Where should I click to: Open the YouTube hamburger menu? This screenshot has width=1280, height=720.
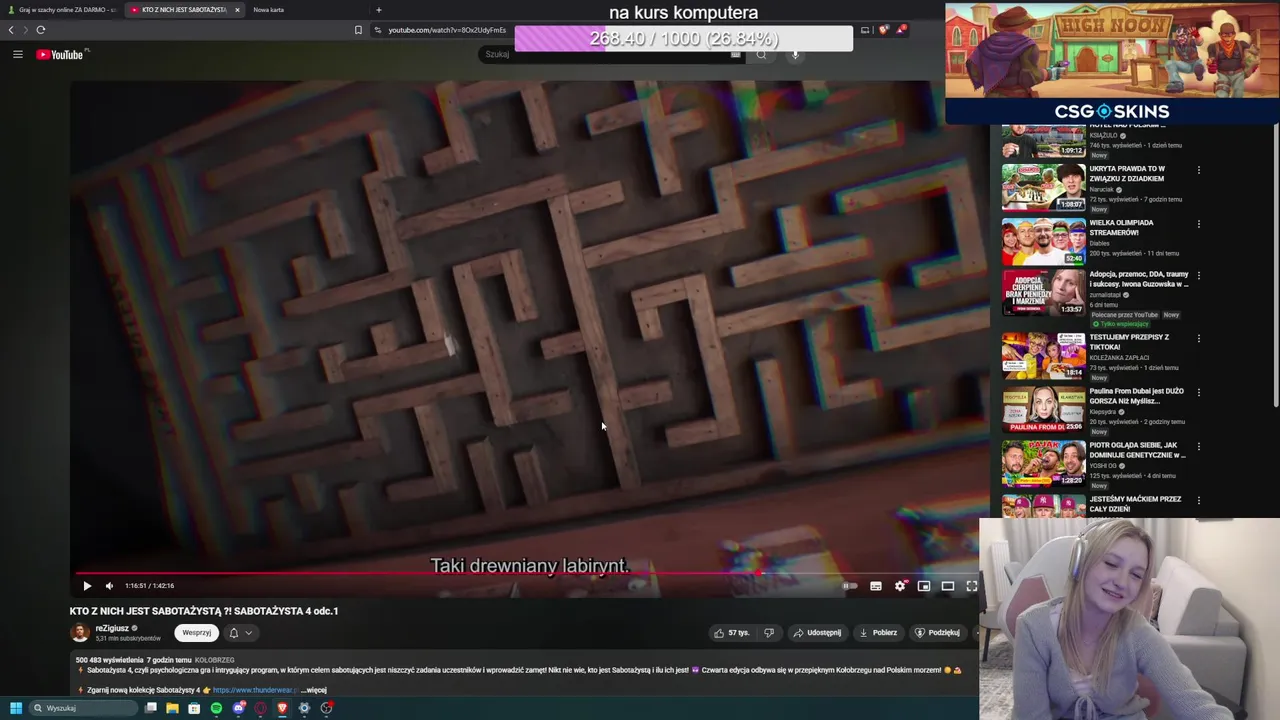(x=17, y=54)
